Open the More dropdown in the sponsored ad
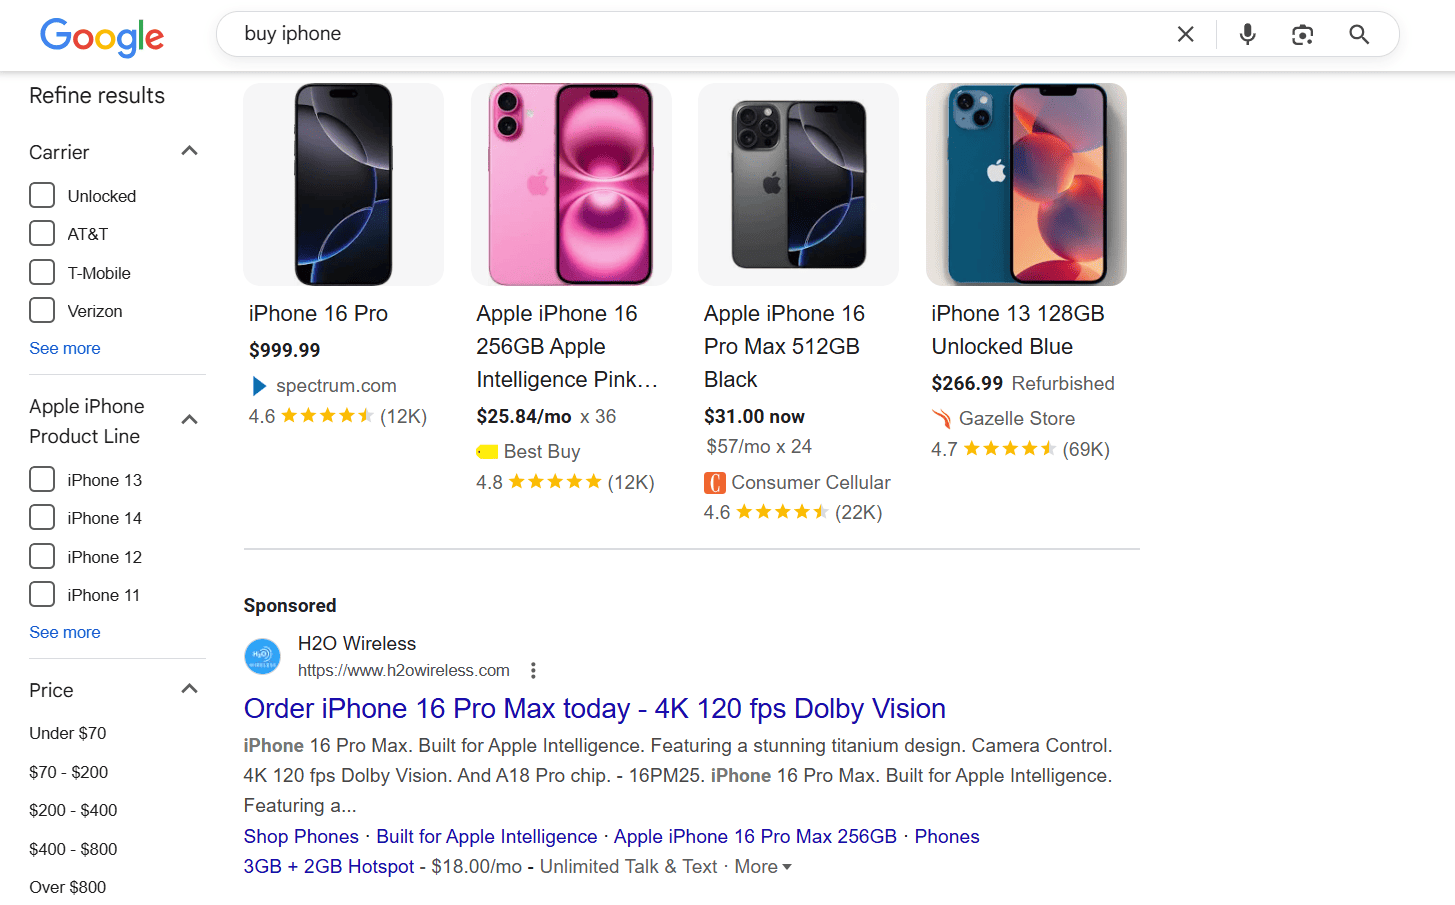Screen dimensions: 1455x905 [x=763, y=866]
